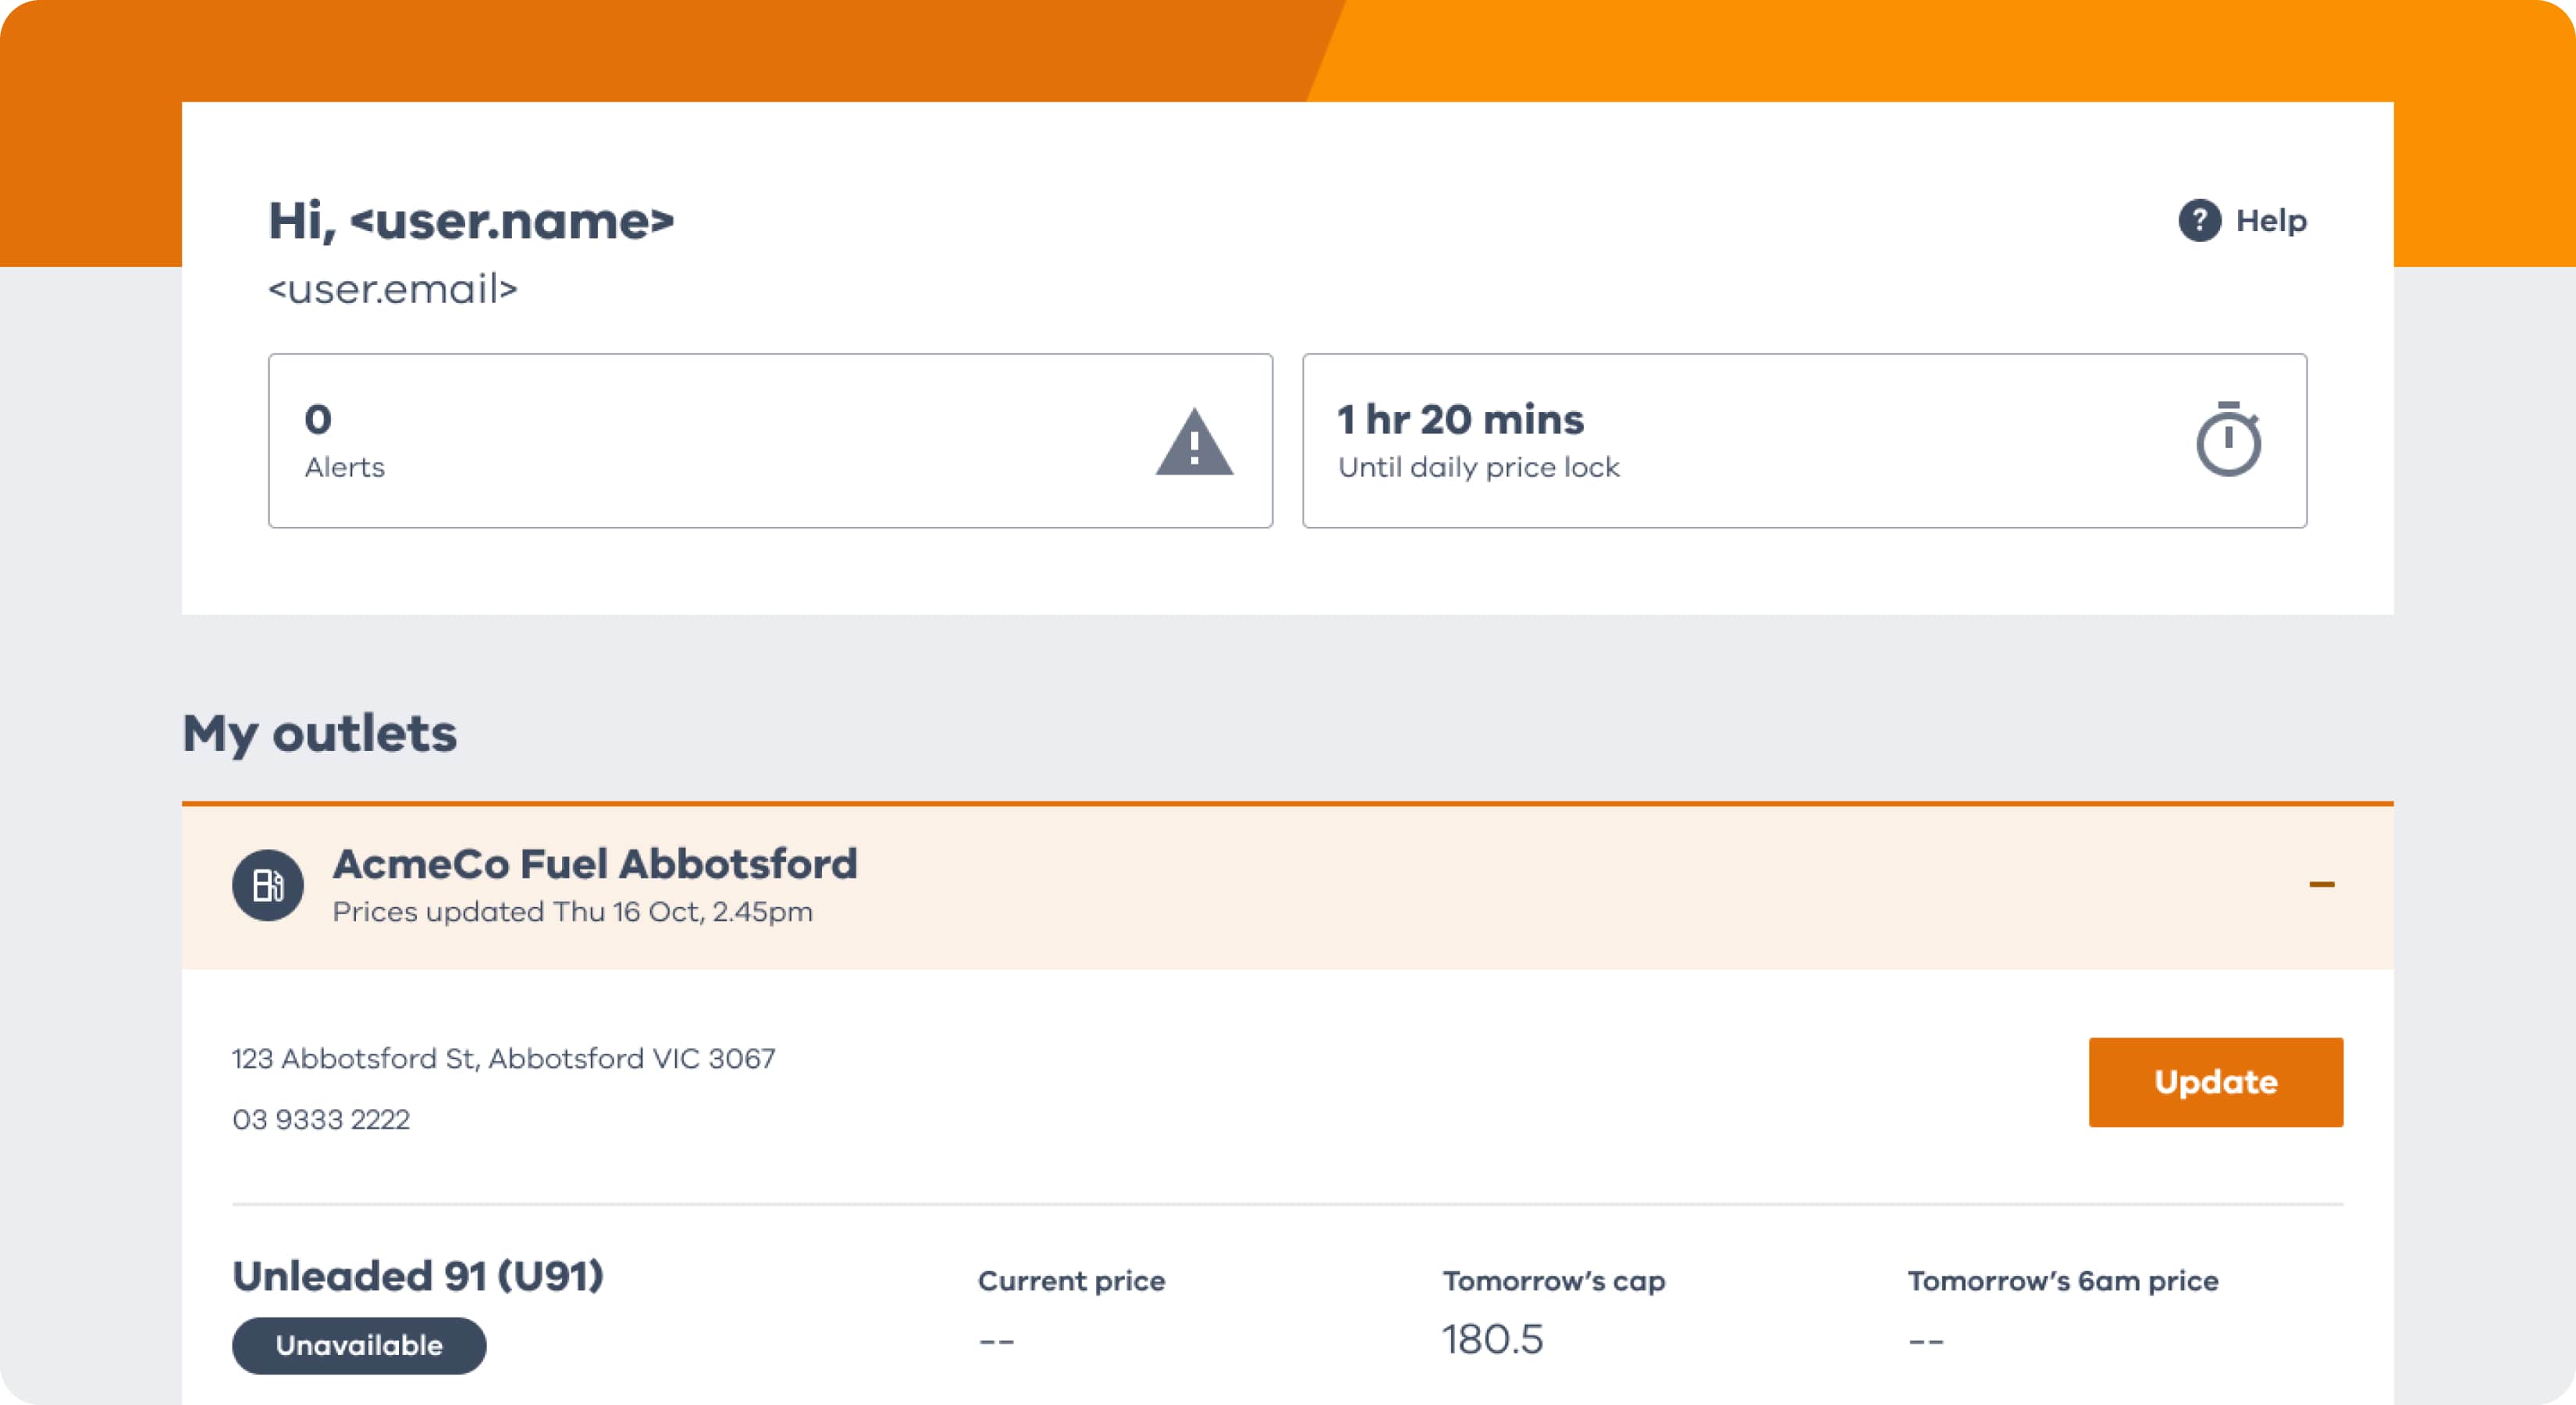The image size is (2576, 1405).
Task: Click the outlet phone number 03 9333 2222
Action: [321, 1119]
